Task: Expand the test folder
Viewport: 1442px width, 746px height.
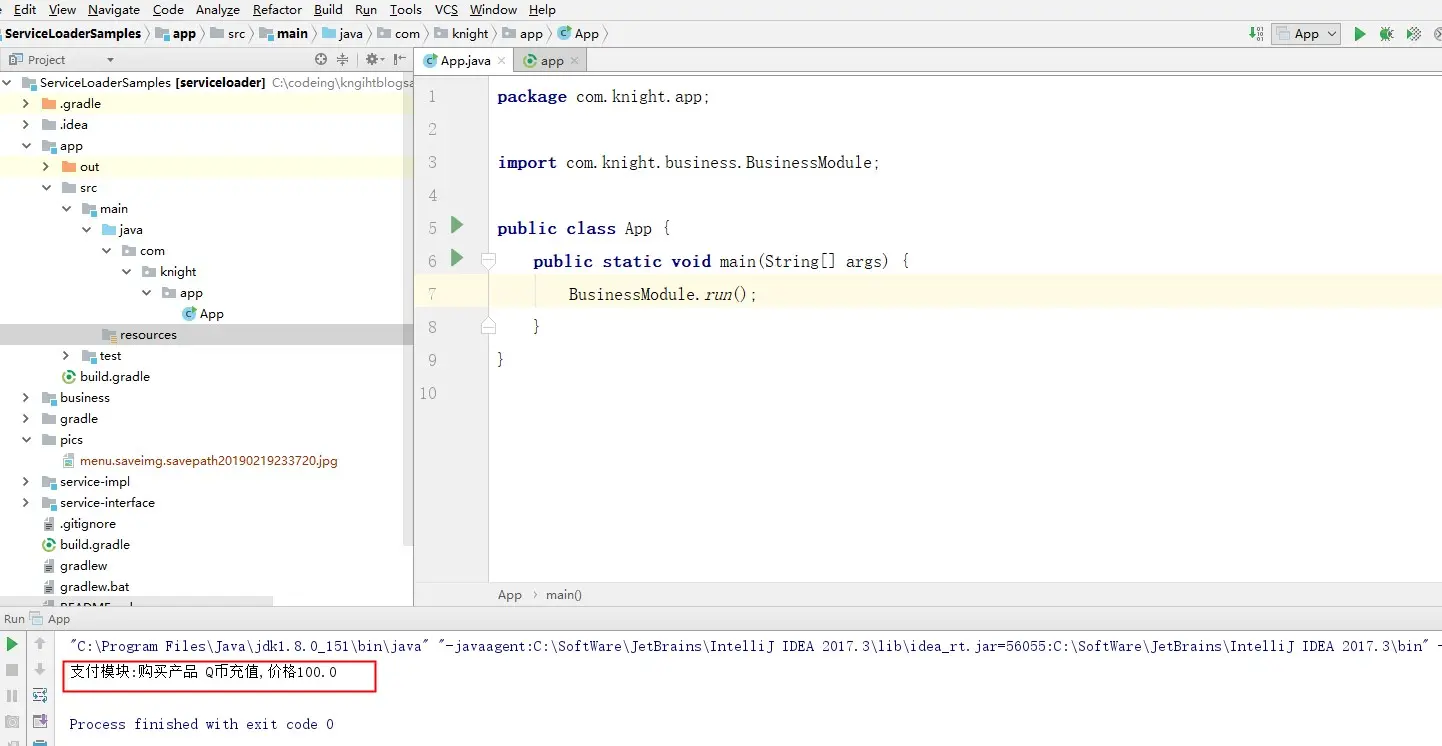Action: tap(66, 356)
